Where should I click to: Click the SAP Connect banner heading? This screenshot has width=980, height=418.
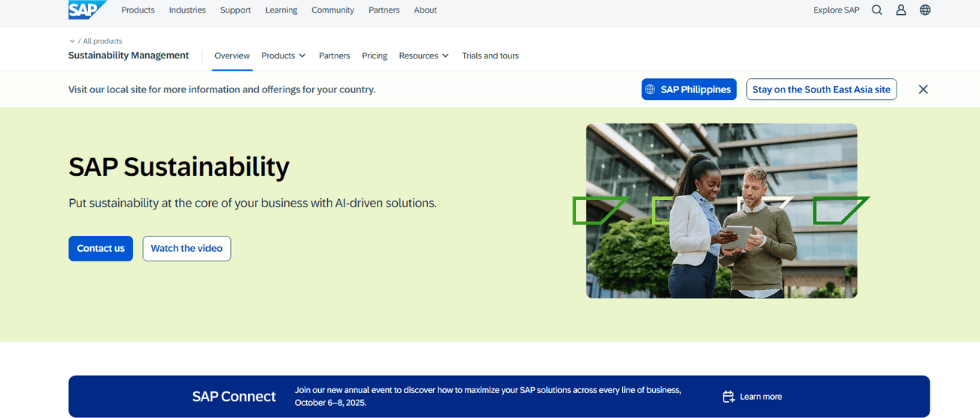coord(234,397)
